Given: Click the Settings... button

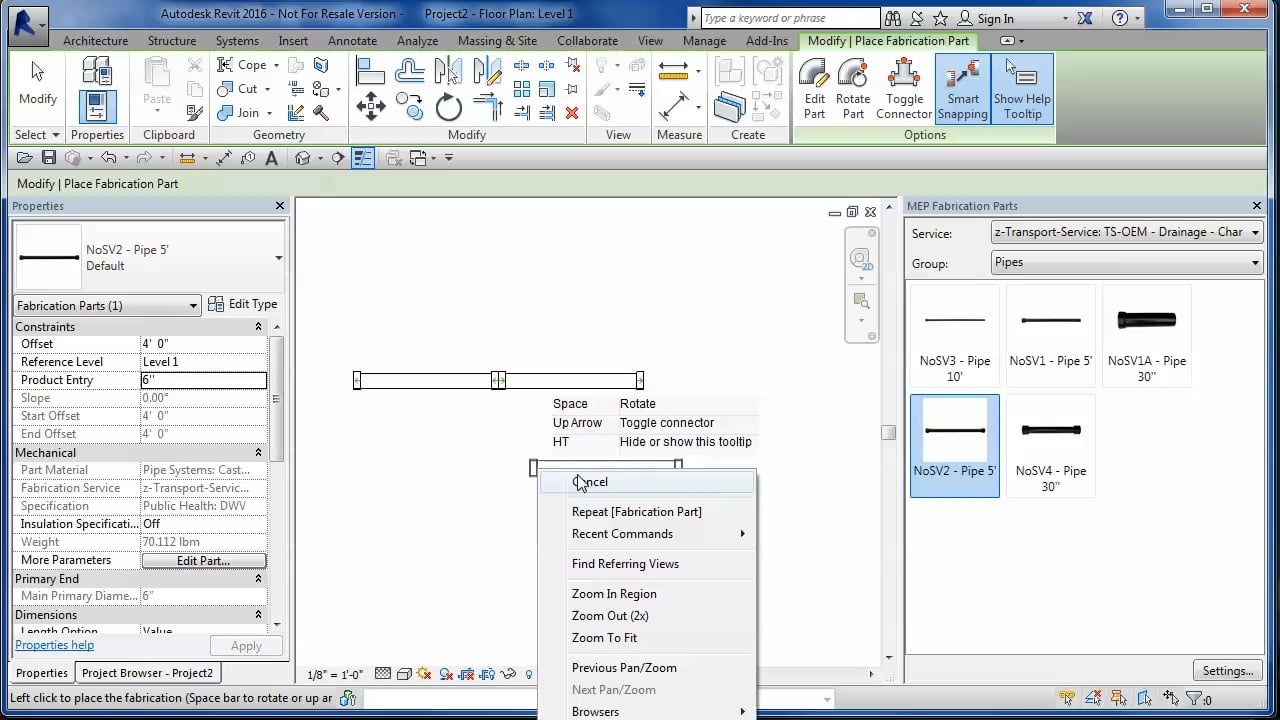Looking at the screenshot, I should pos(1227,671).
